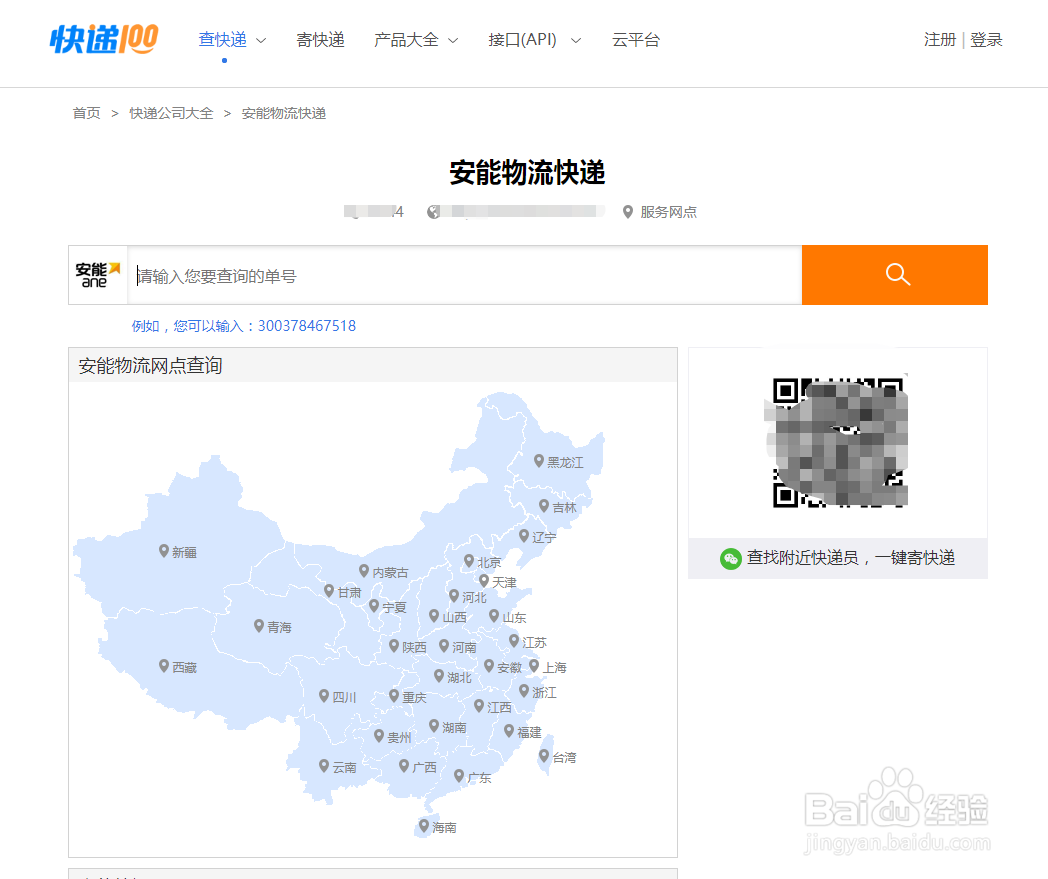Click 查找附近快递员，一键寄快递 banner text
This screenshot has height=879, width=1048.
[x=851, y=557]
